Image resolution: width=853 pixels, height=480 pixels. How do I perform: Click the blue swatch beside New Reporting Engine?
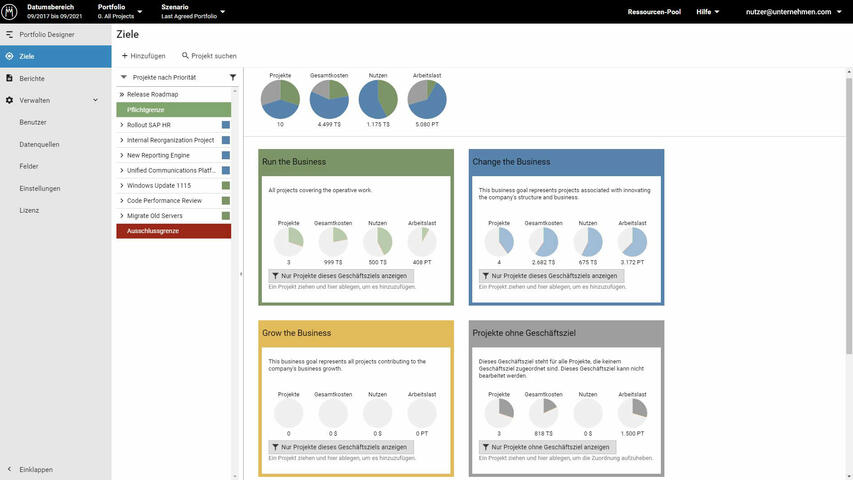coord(226,156)
